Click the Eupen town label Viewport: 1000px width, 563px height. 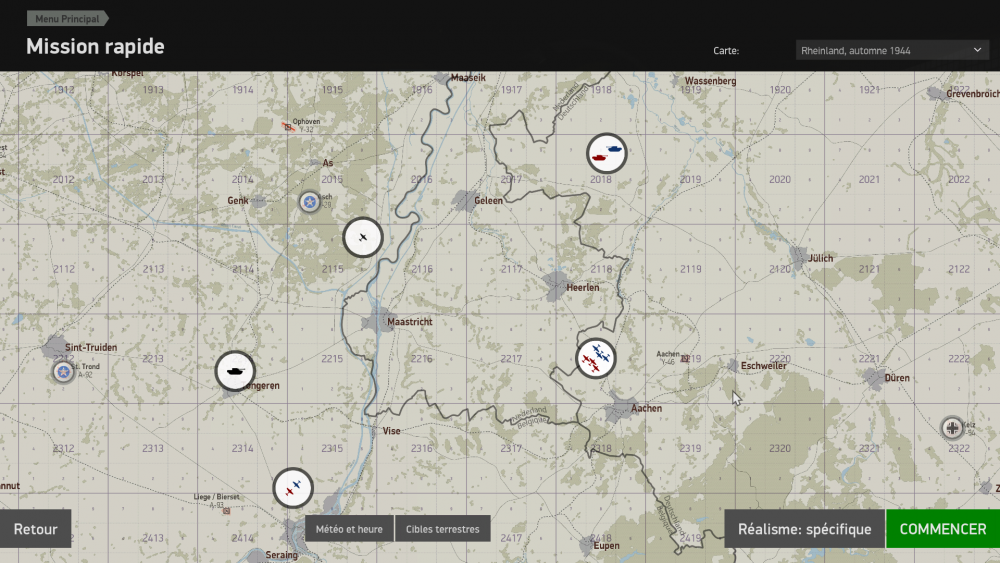click(606, 546)
